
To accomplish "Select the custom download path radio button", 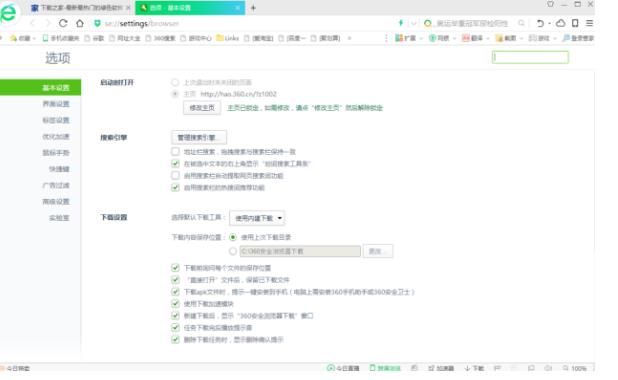I will pyautogui.click(x=233, y=251).
